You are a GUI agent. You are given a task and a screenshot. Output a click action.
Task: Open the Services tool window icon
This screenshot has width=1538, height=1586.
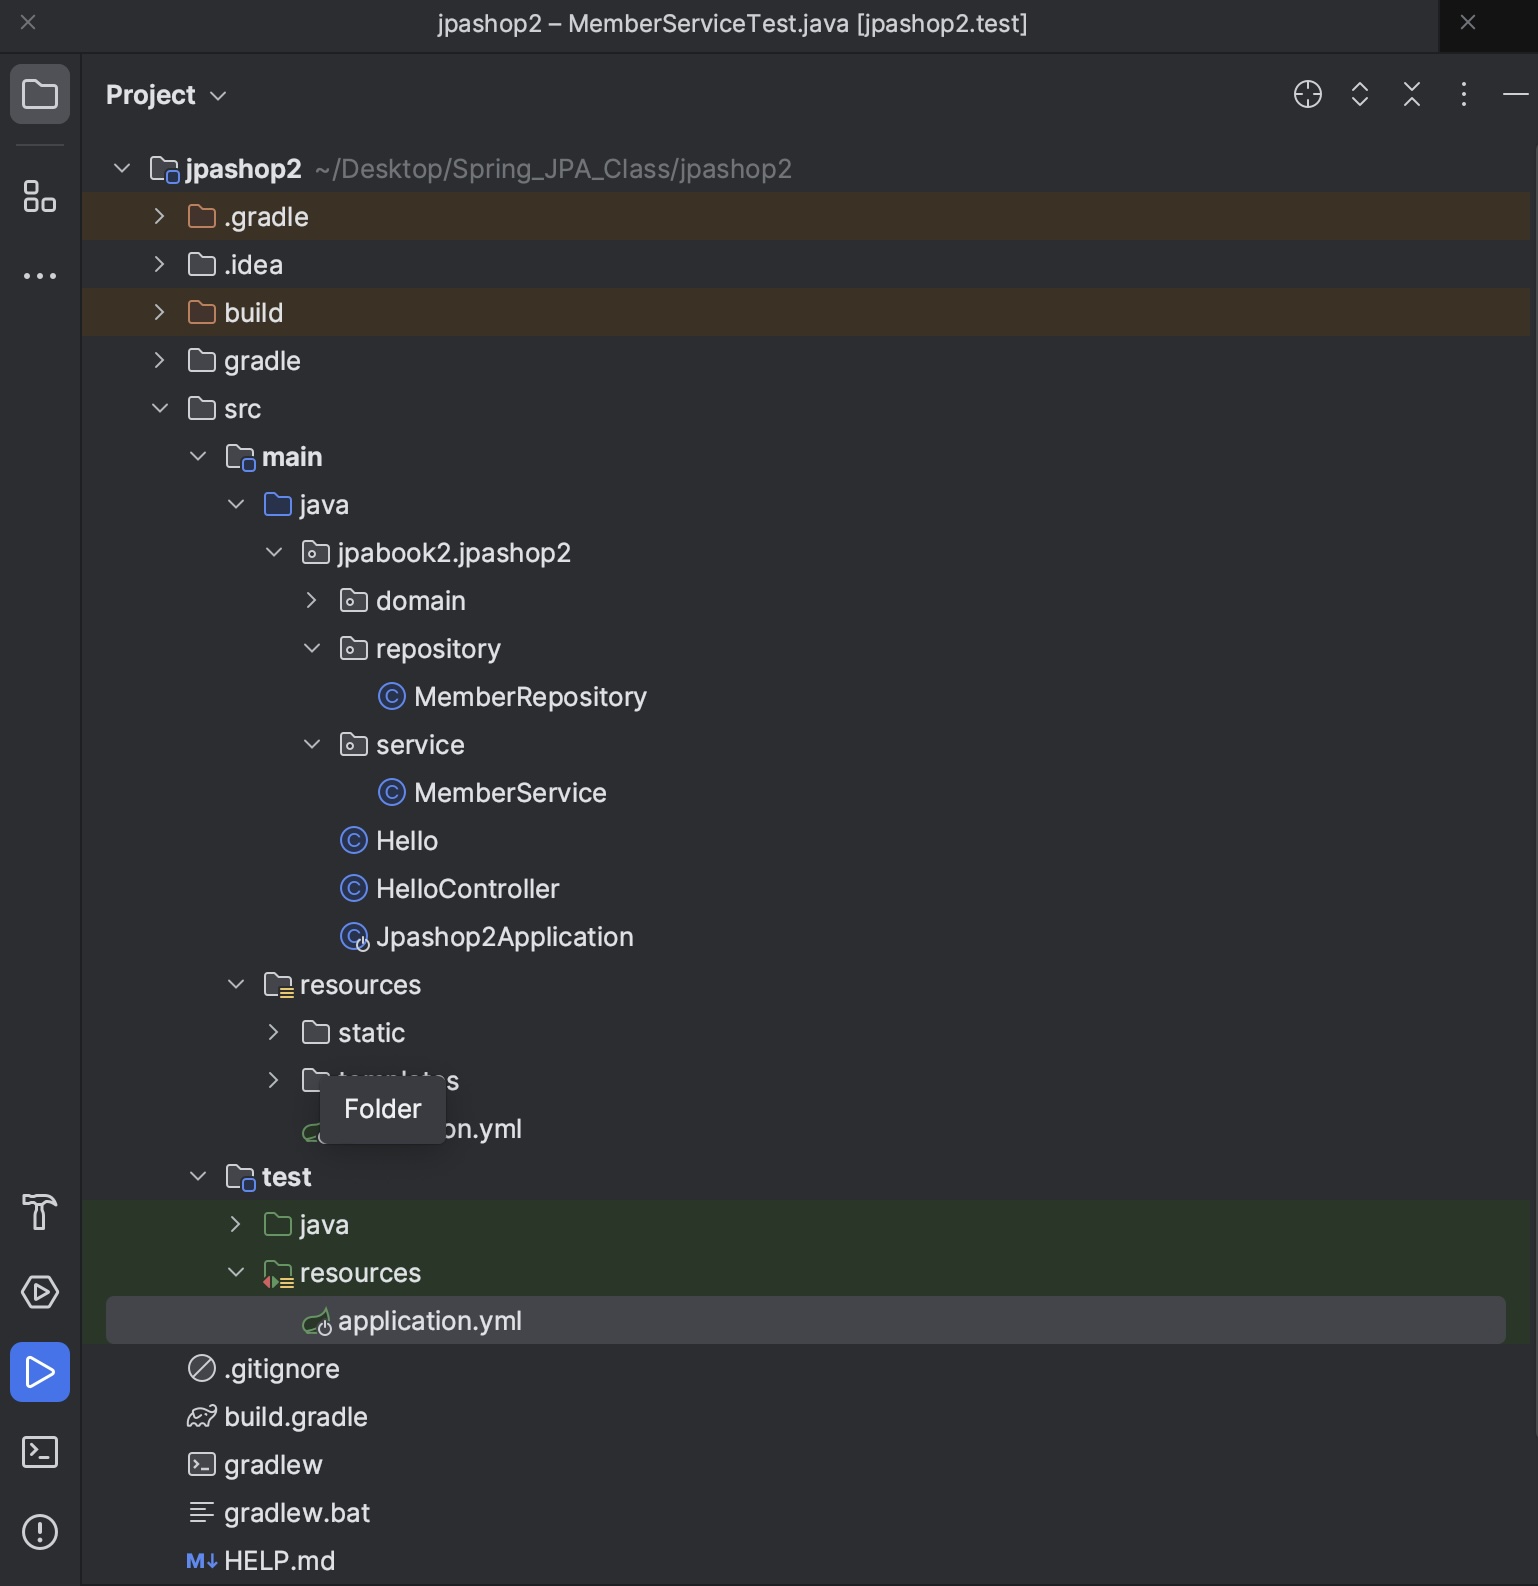[x=40, y=1292]
